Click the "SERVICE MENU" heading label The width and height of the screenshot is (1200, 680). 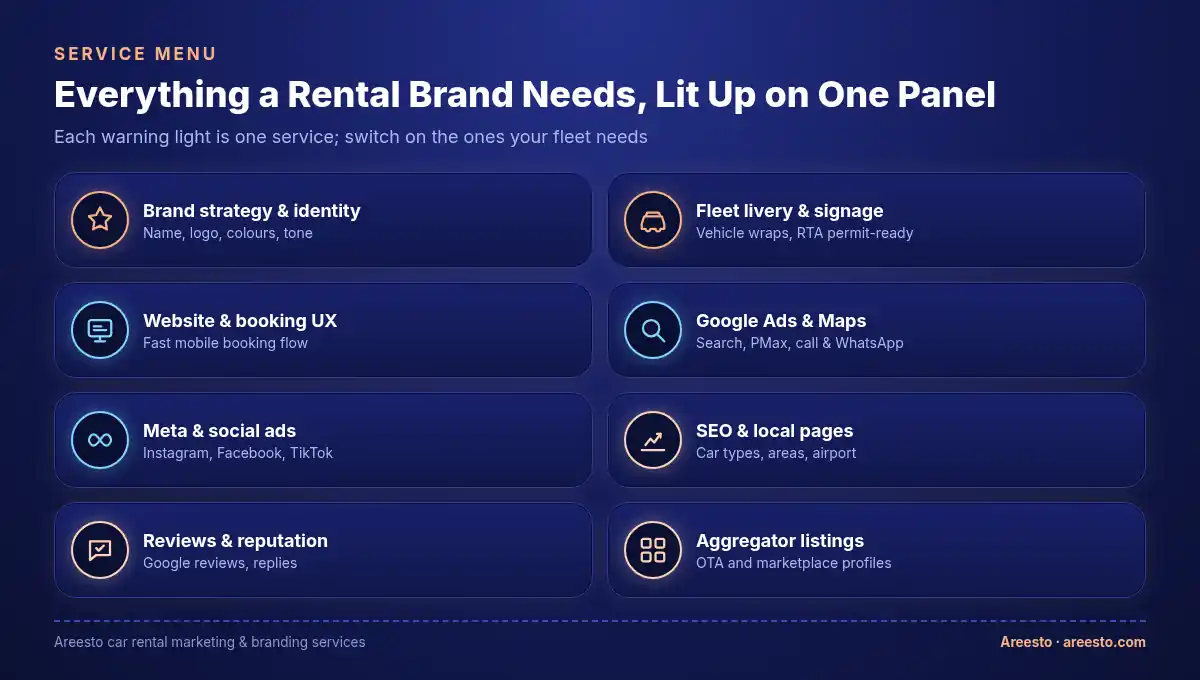135,54
